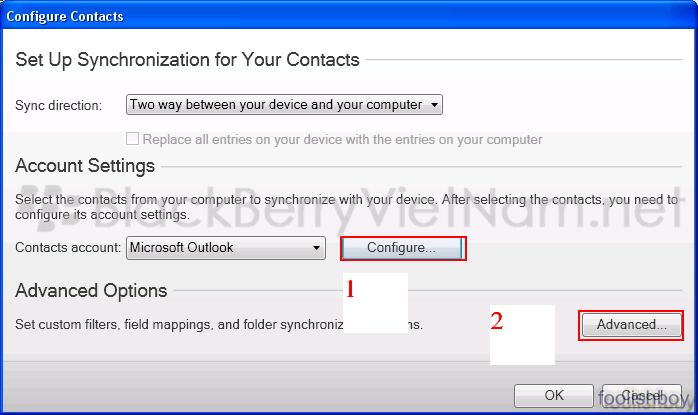Click the Configure... button
Viewport: 698px width, 415px height.
(x=402, y=248)
